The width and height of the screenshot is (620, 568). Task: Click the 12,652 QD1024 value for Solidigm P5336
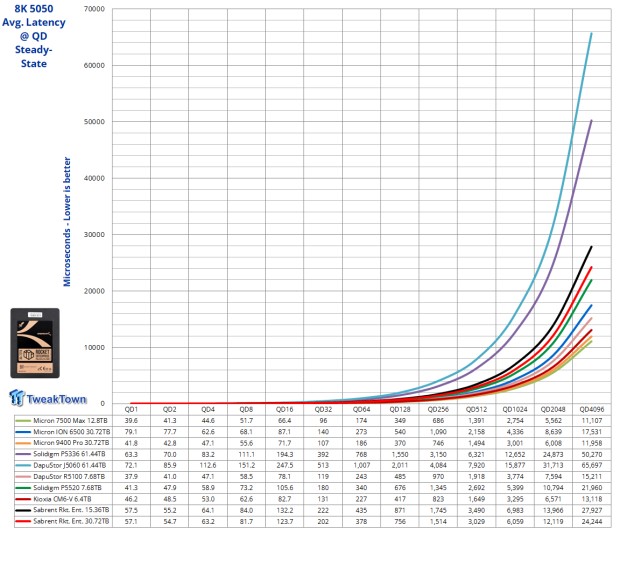(x=515, y=454)
